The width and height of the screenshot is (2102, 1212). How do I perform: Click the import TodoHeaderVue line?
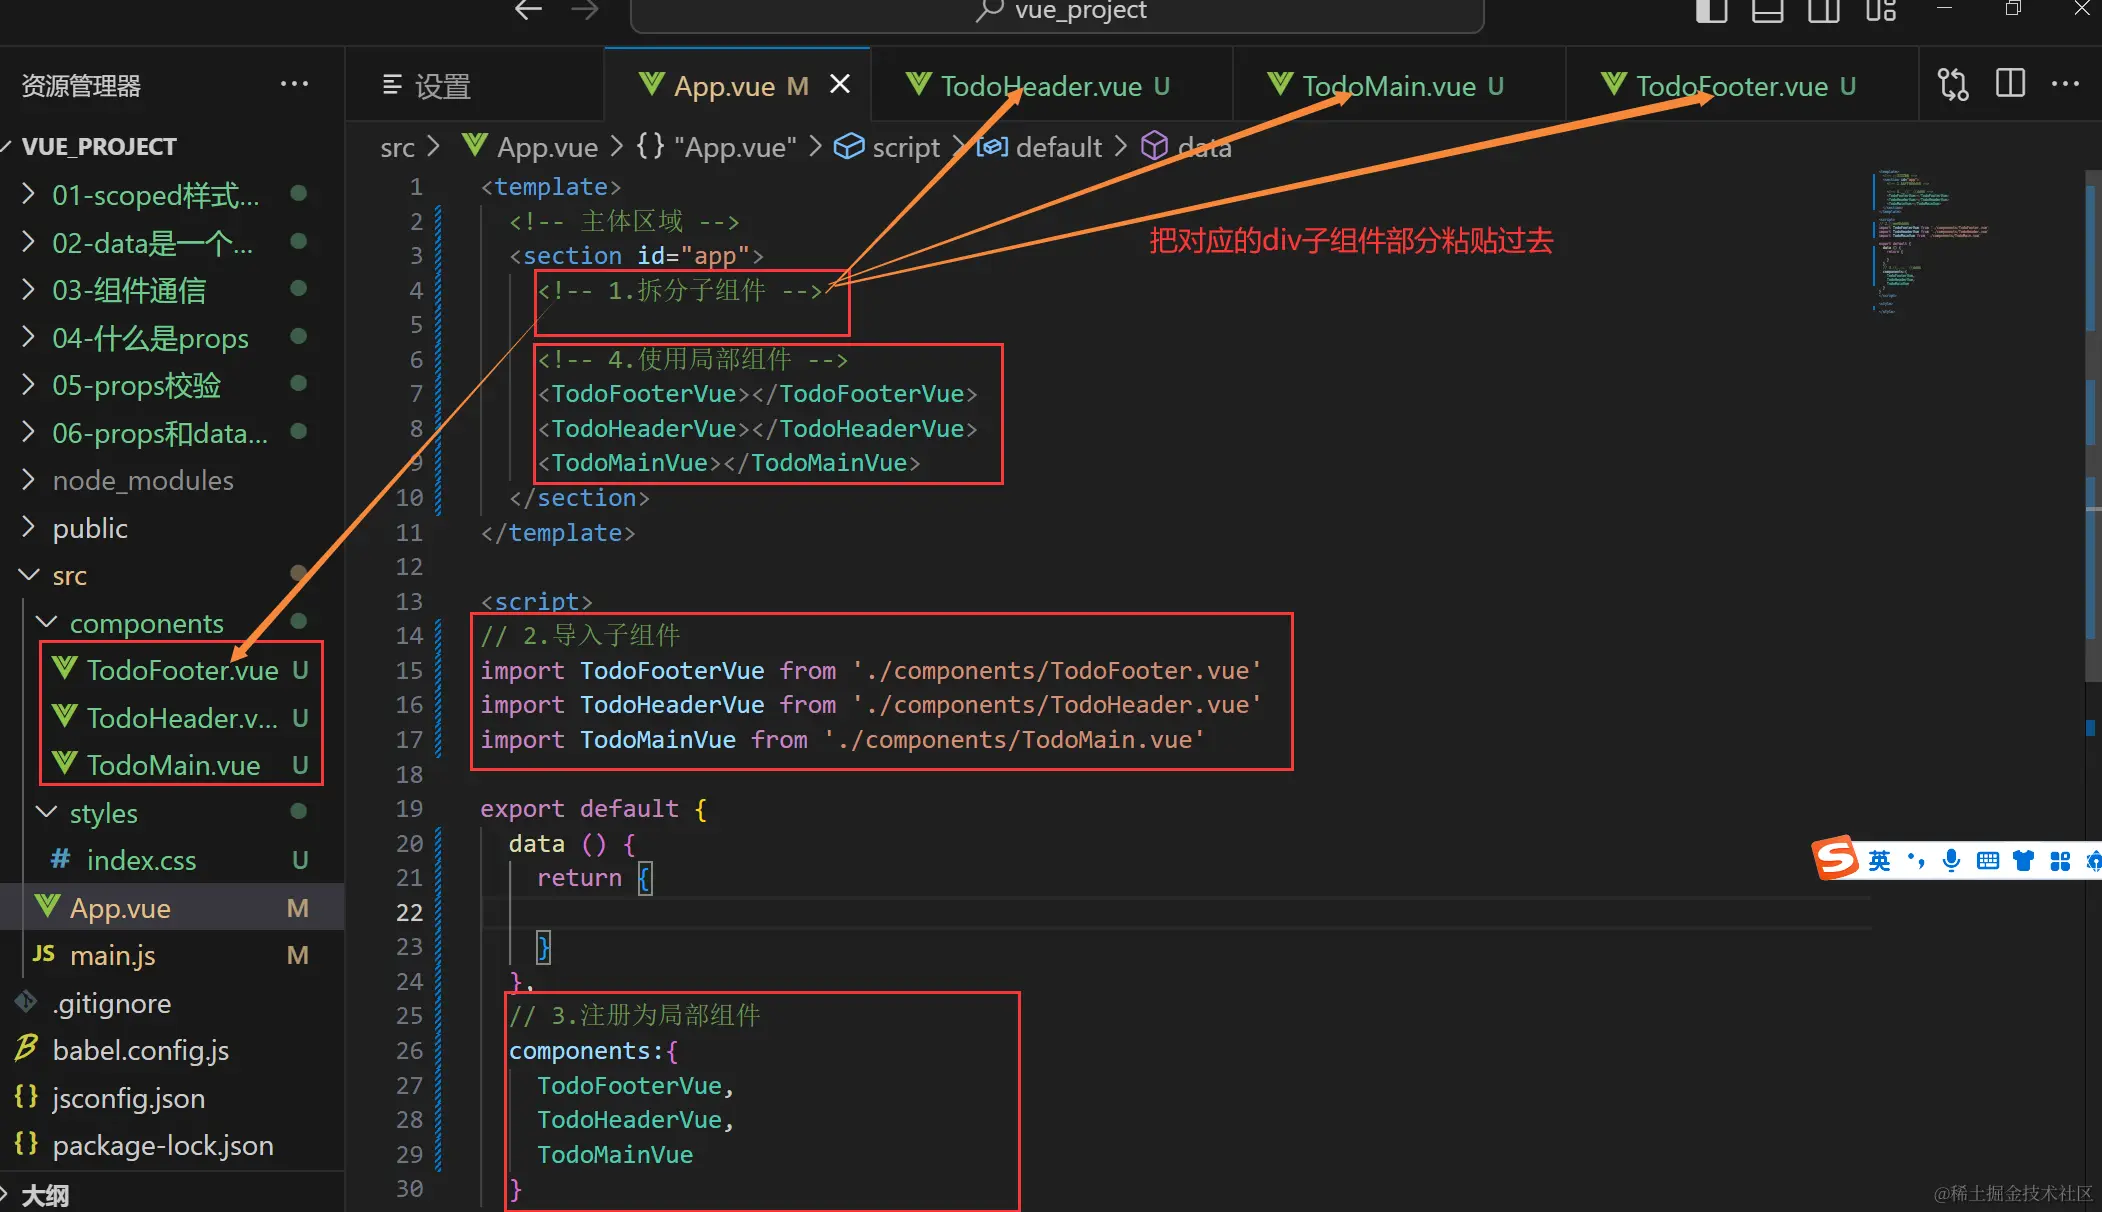pyautogui.click(x=870, y=705)
